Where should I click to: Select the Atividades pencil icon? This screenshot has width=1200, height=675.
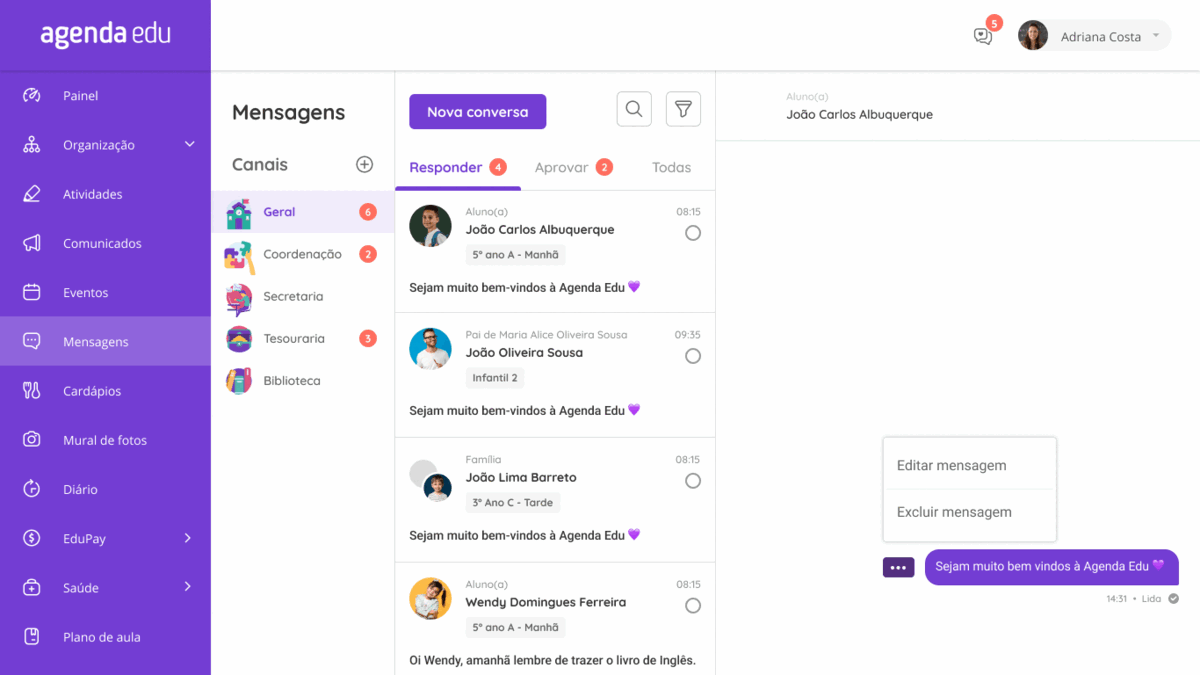[x=32, y=193]
